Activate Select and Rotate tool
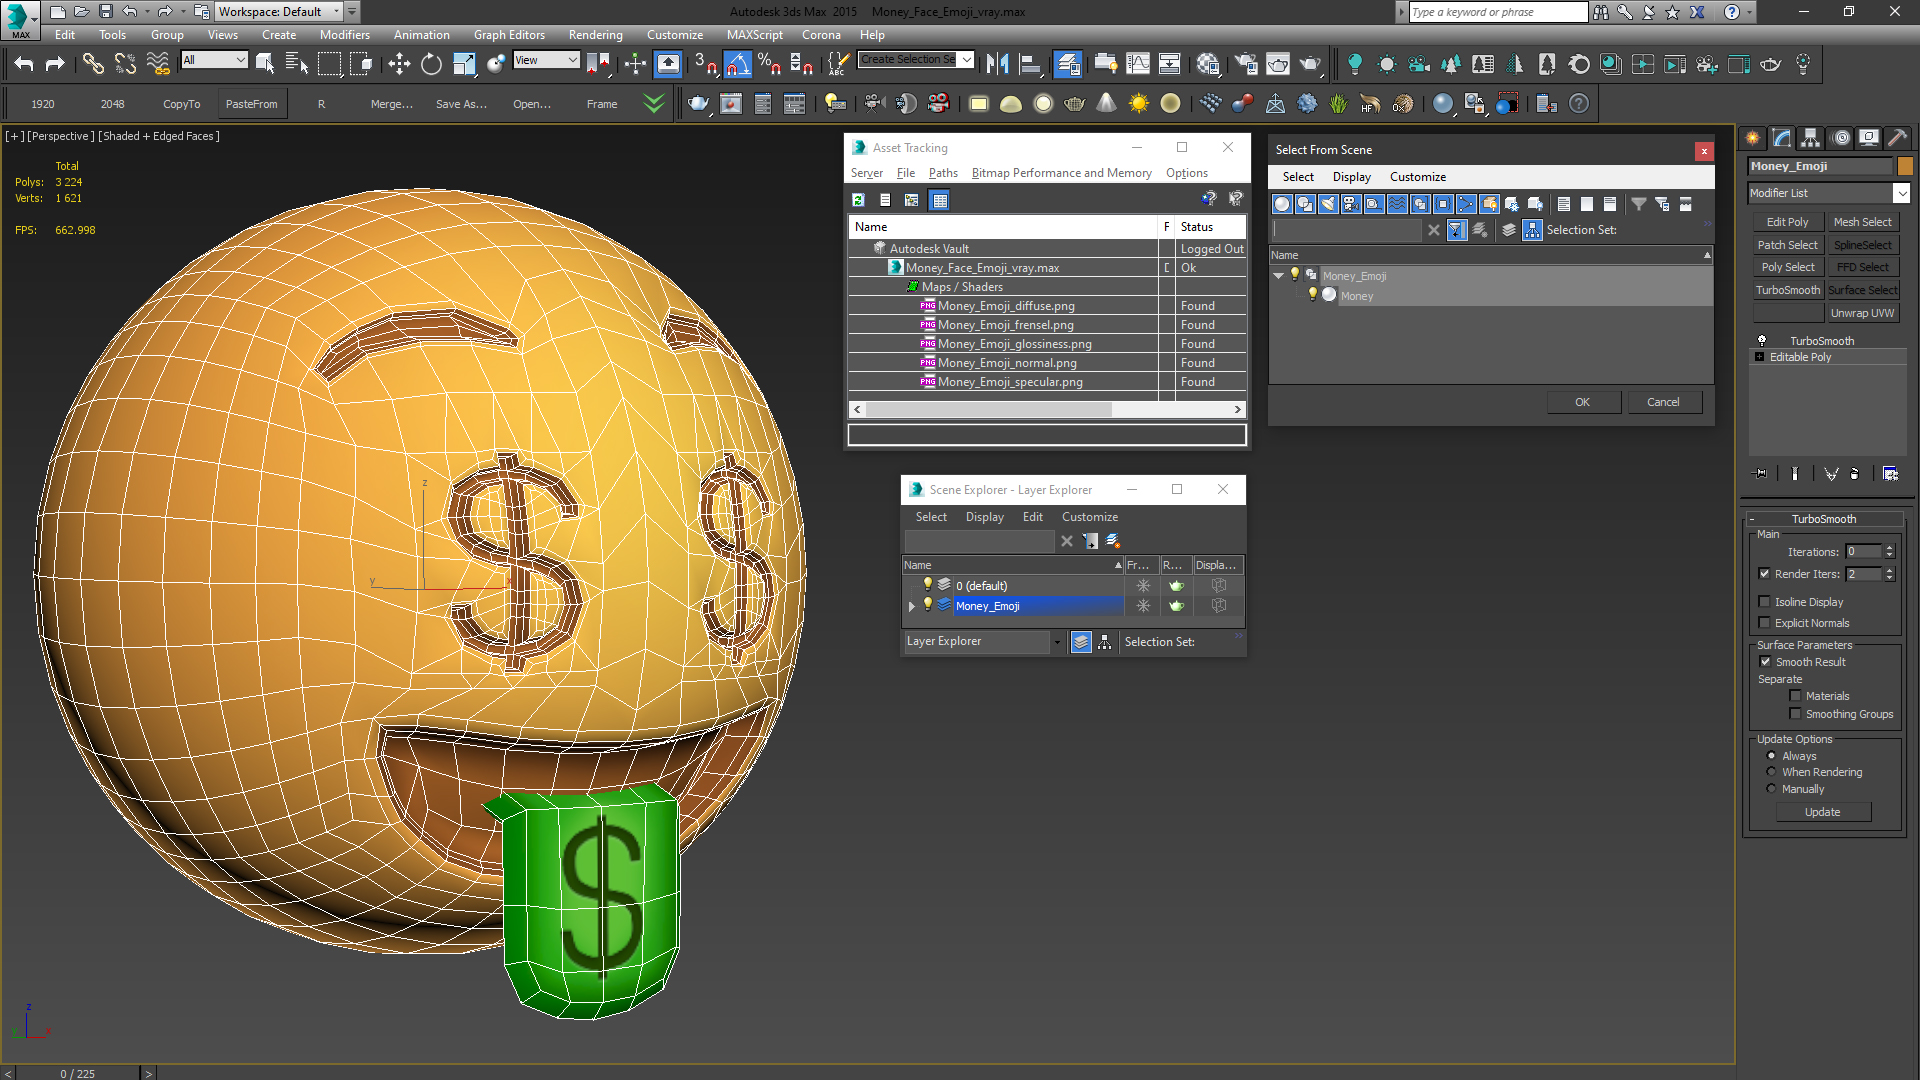The height and width of the screenshot is (1080, 1920). tap(431, 64)
